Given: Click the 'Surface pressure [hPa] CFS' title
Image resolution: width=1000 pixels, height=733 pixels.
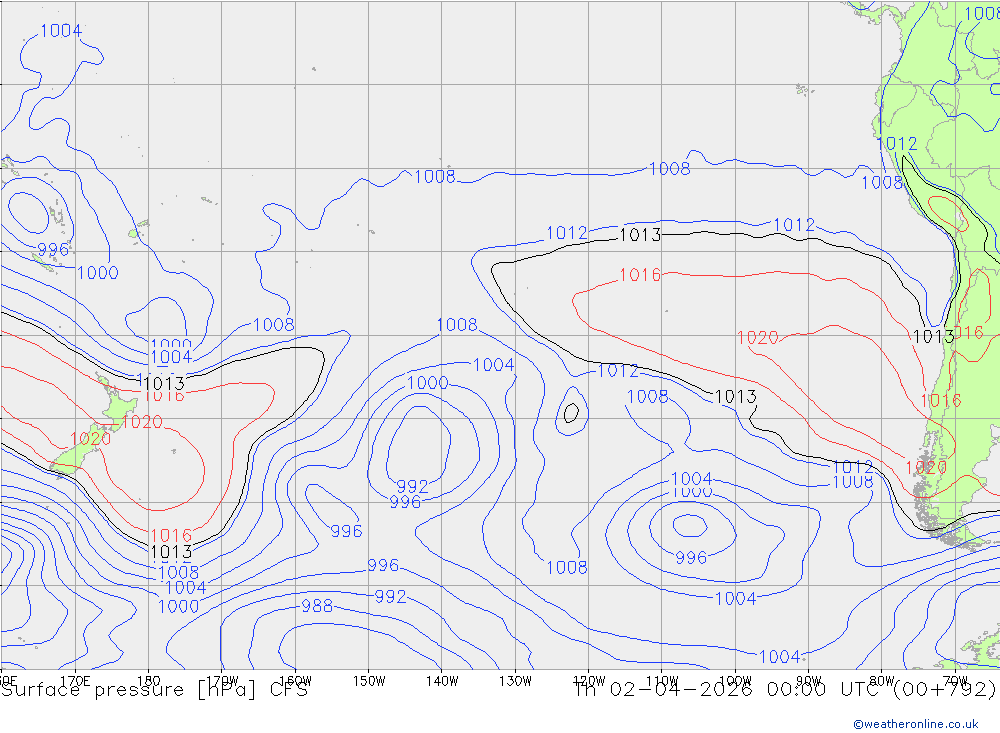Looking at the screenshot, I should (154, 690).
